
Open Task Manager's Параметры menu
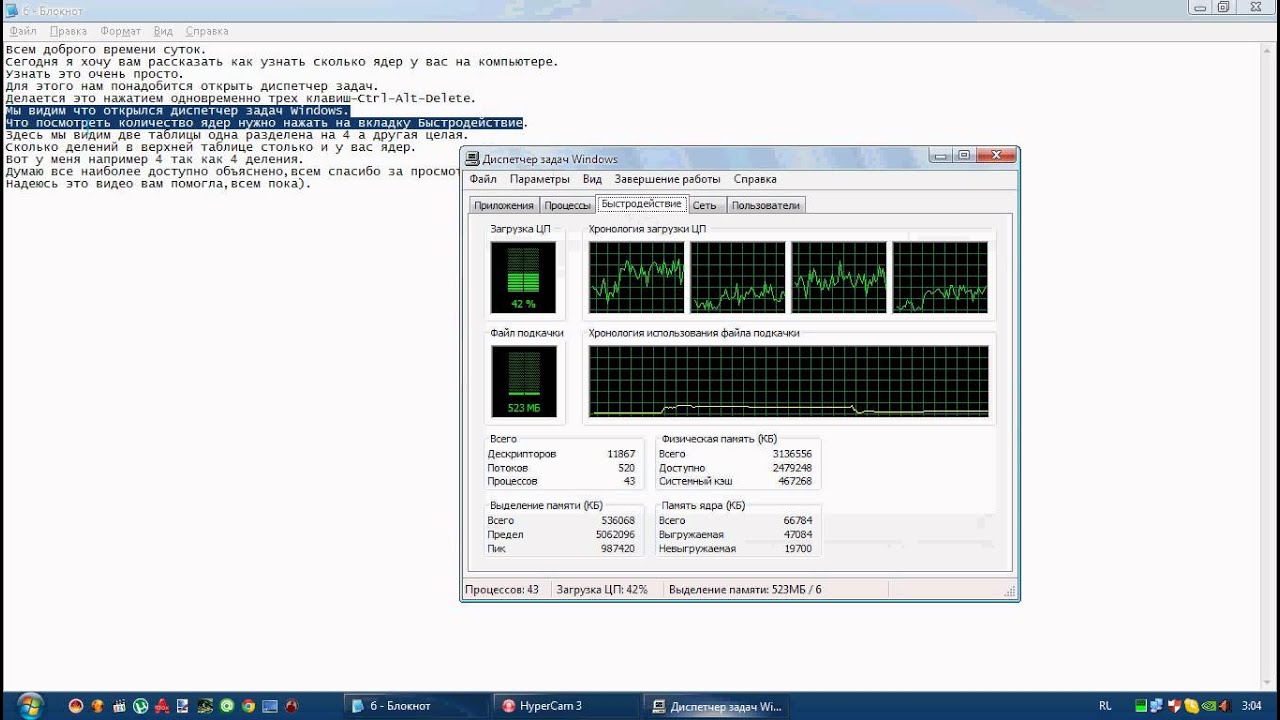click(x=540, y=179)
